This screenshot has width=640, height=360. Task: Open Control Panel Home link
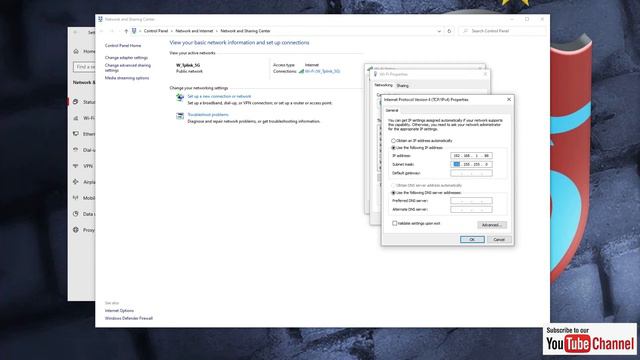[123, 46]
